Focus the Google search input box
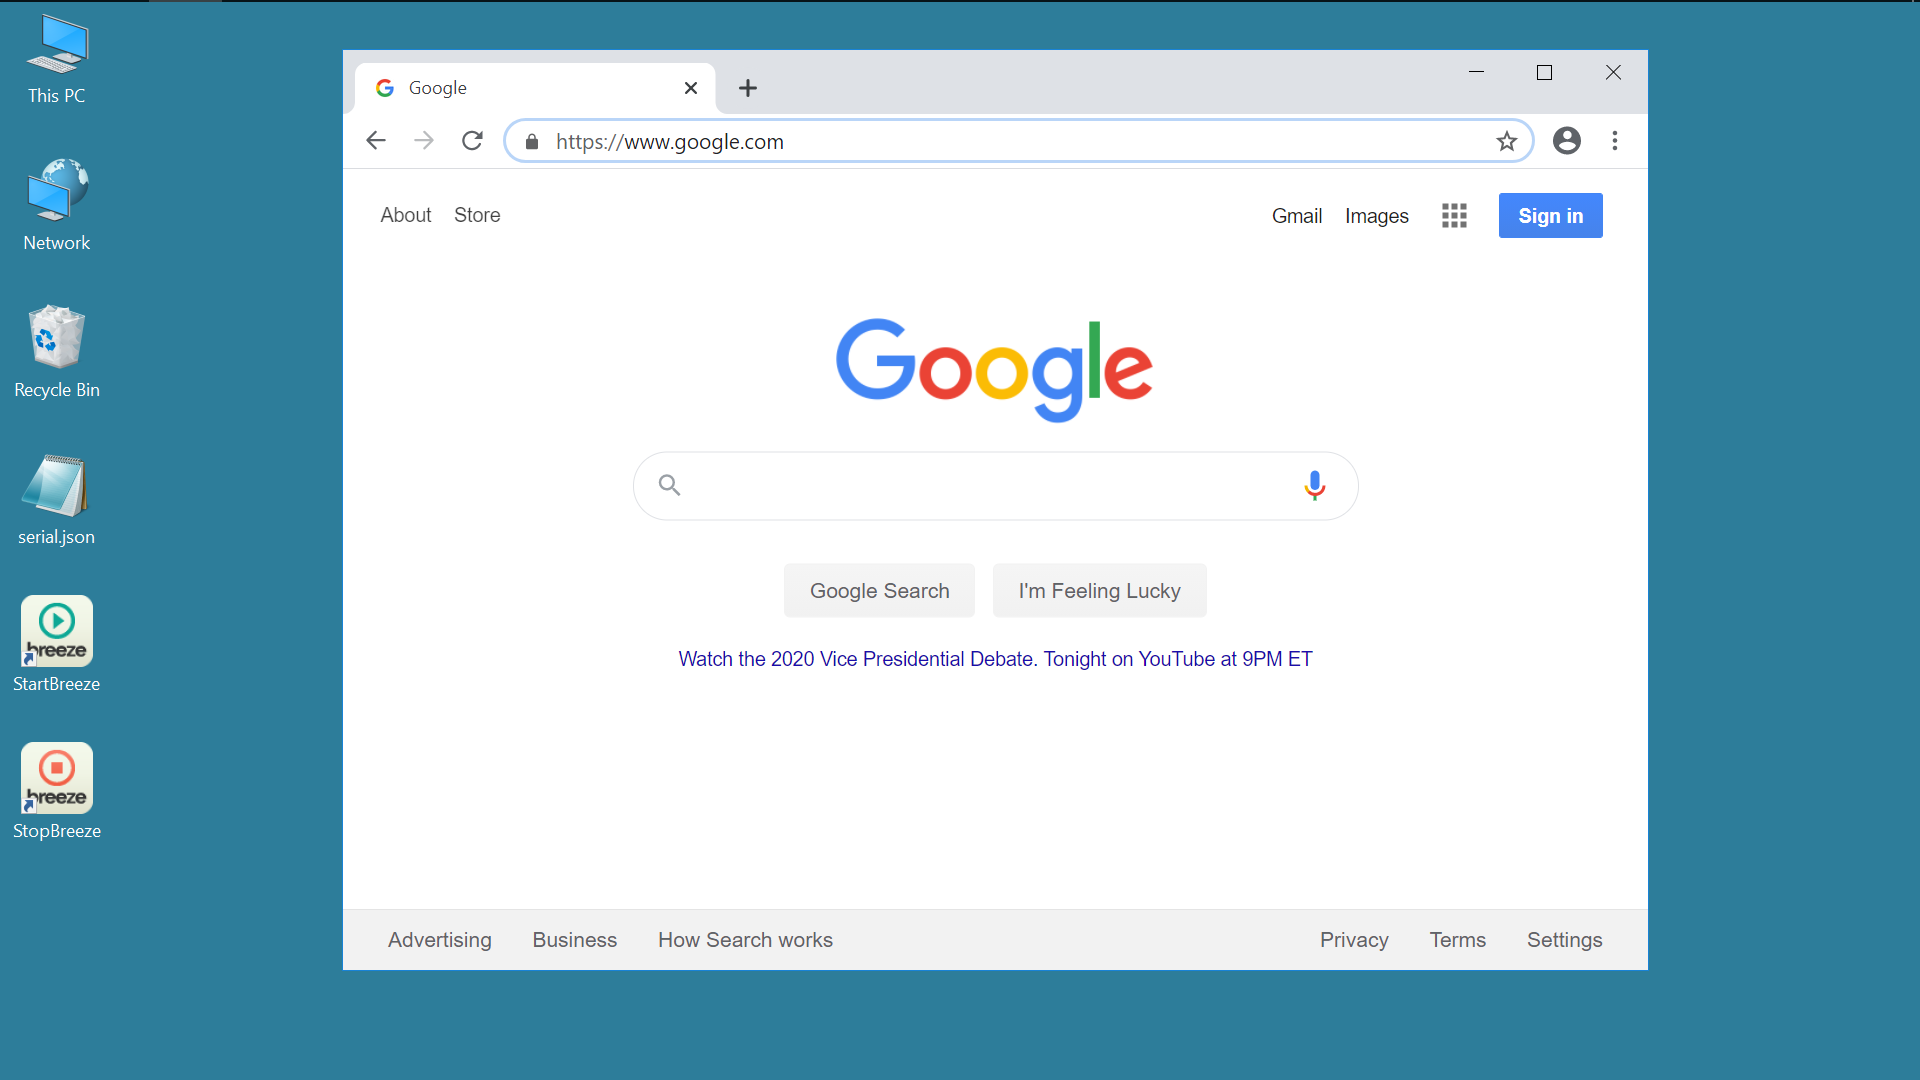 [985, 486]
